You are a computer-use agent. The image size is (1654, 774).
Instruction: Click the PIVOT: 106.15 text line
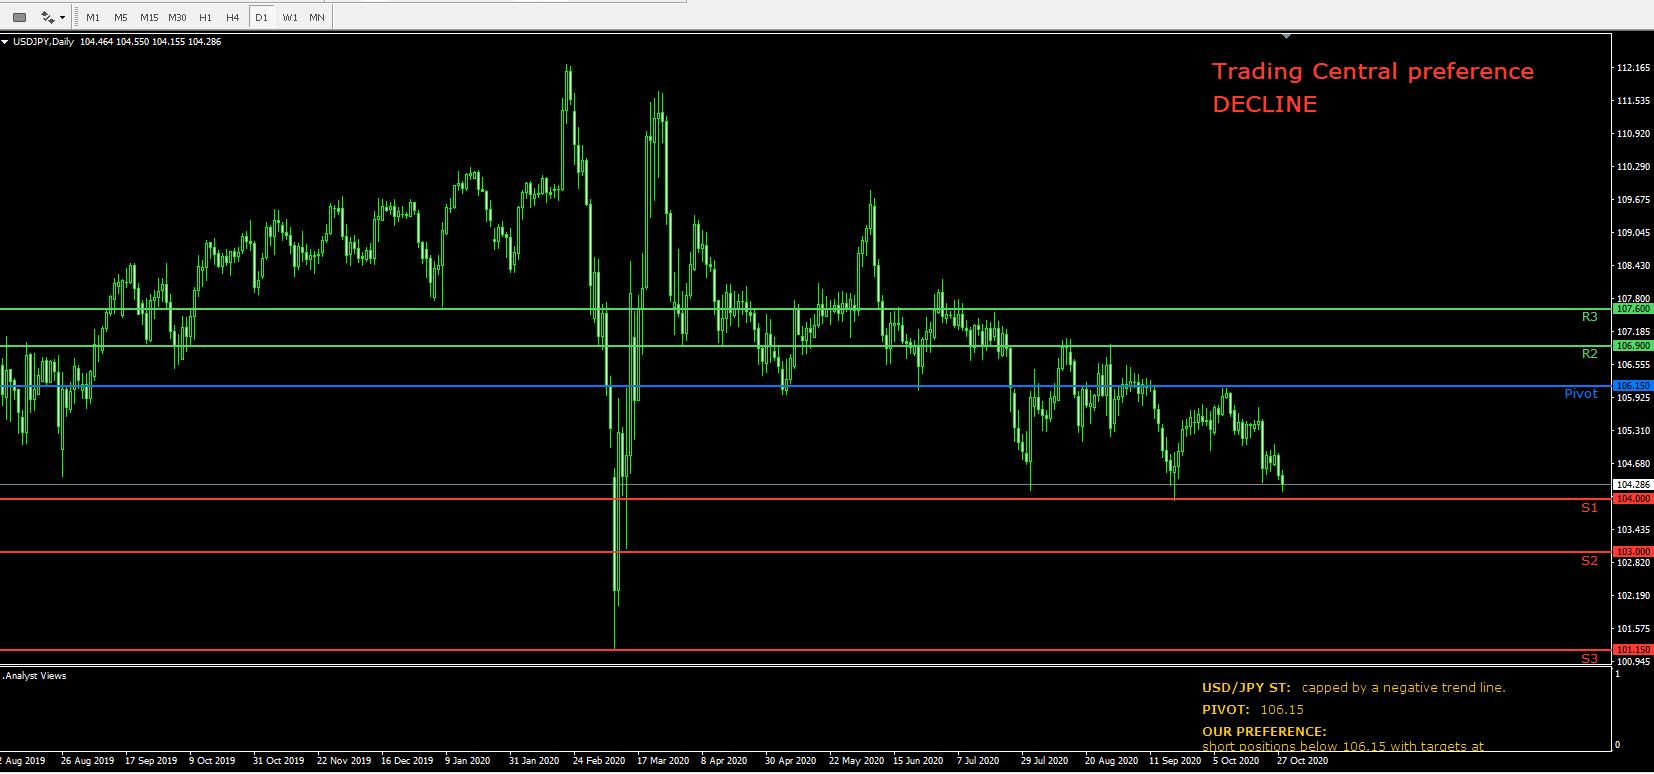[x=1253, y=710]
